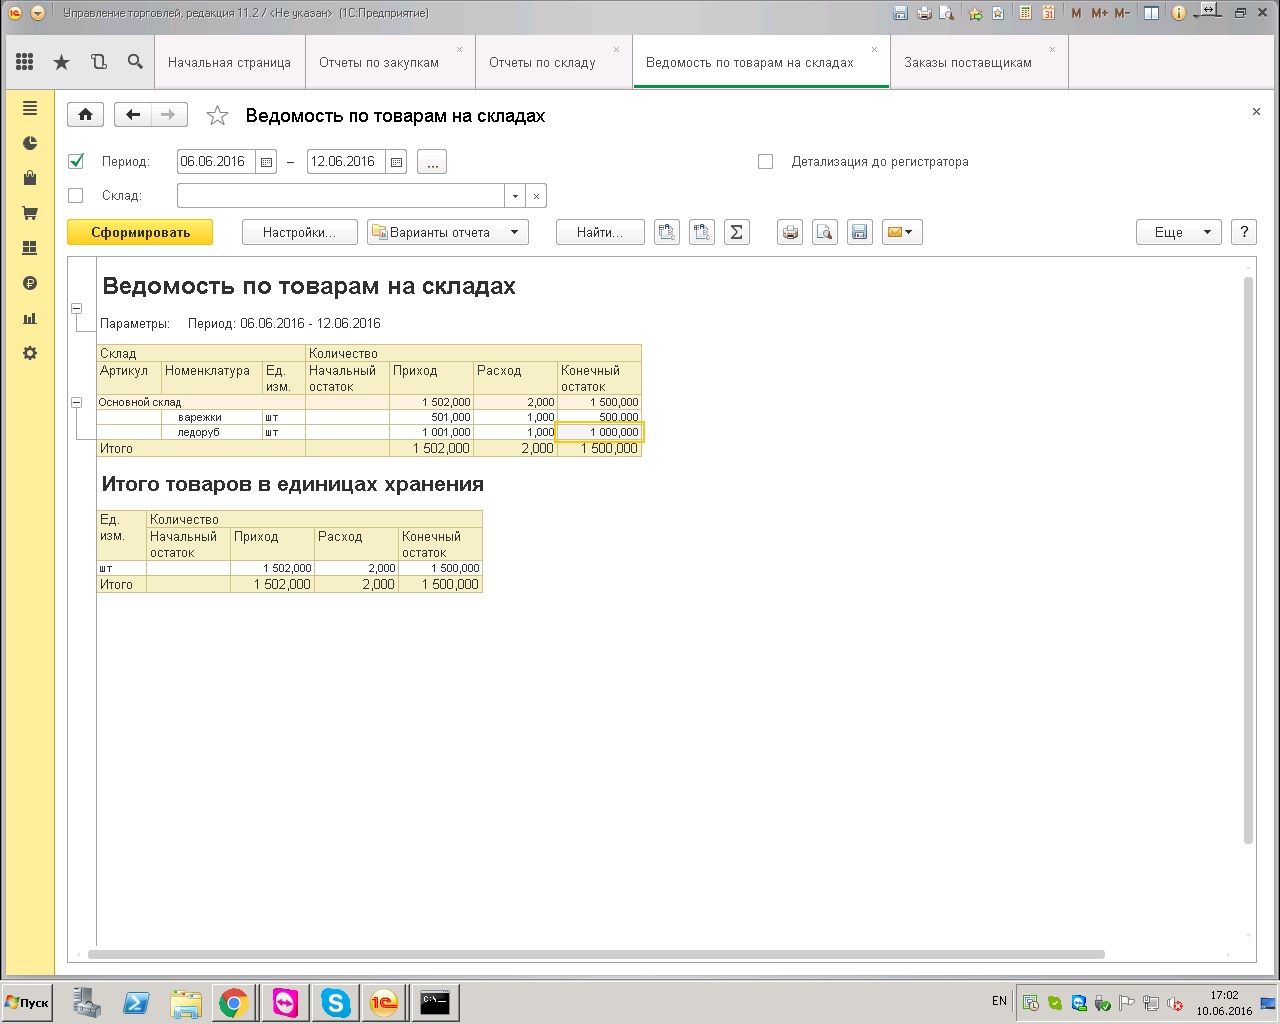Save report using the floppy disk icon
Viewport: 1280px width, 1024px height.
coord(858,232)
